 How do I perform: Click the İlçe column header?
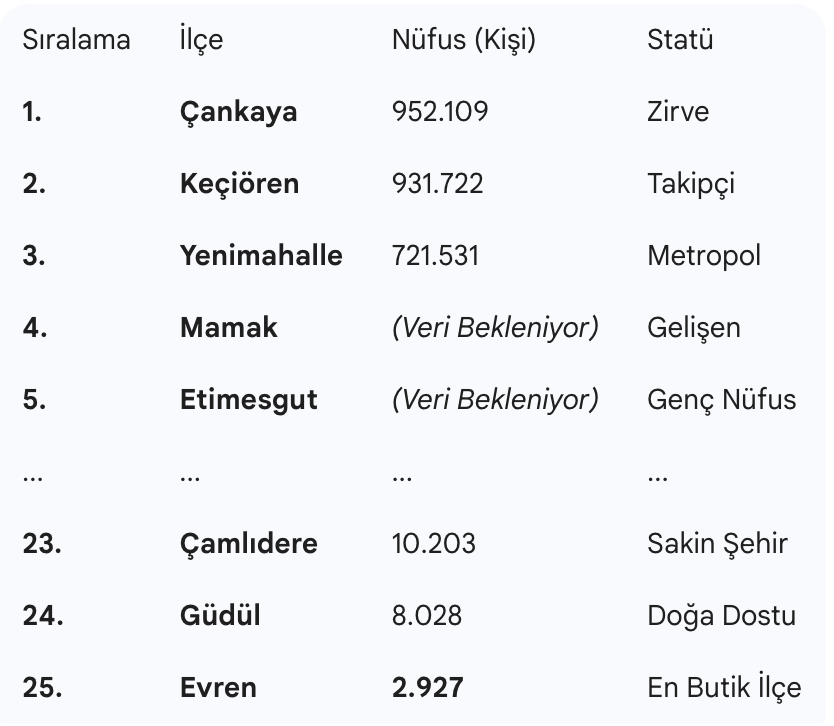(x=201, y=40)
